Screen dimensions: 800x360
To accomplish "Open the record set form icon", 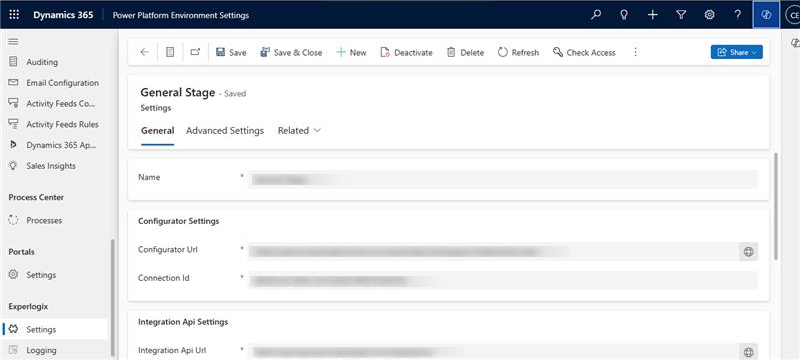I will 170,52.
